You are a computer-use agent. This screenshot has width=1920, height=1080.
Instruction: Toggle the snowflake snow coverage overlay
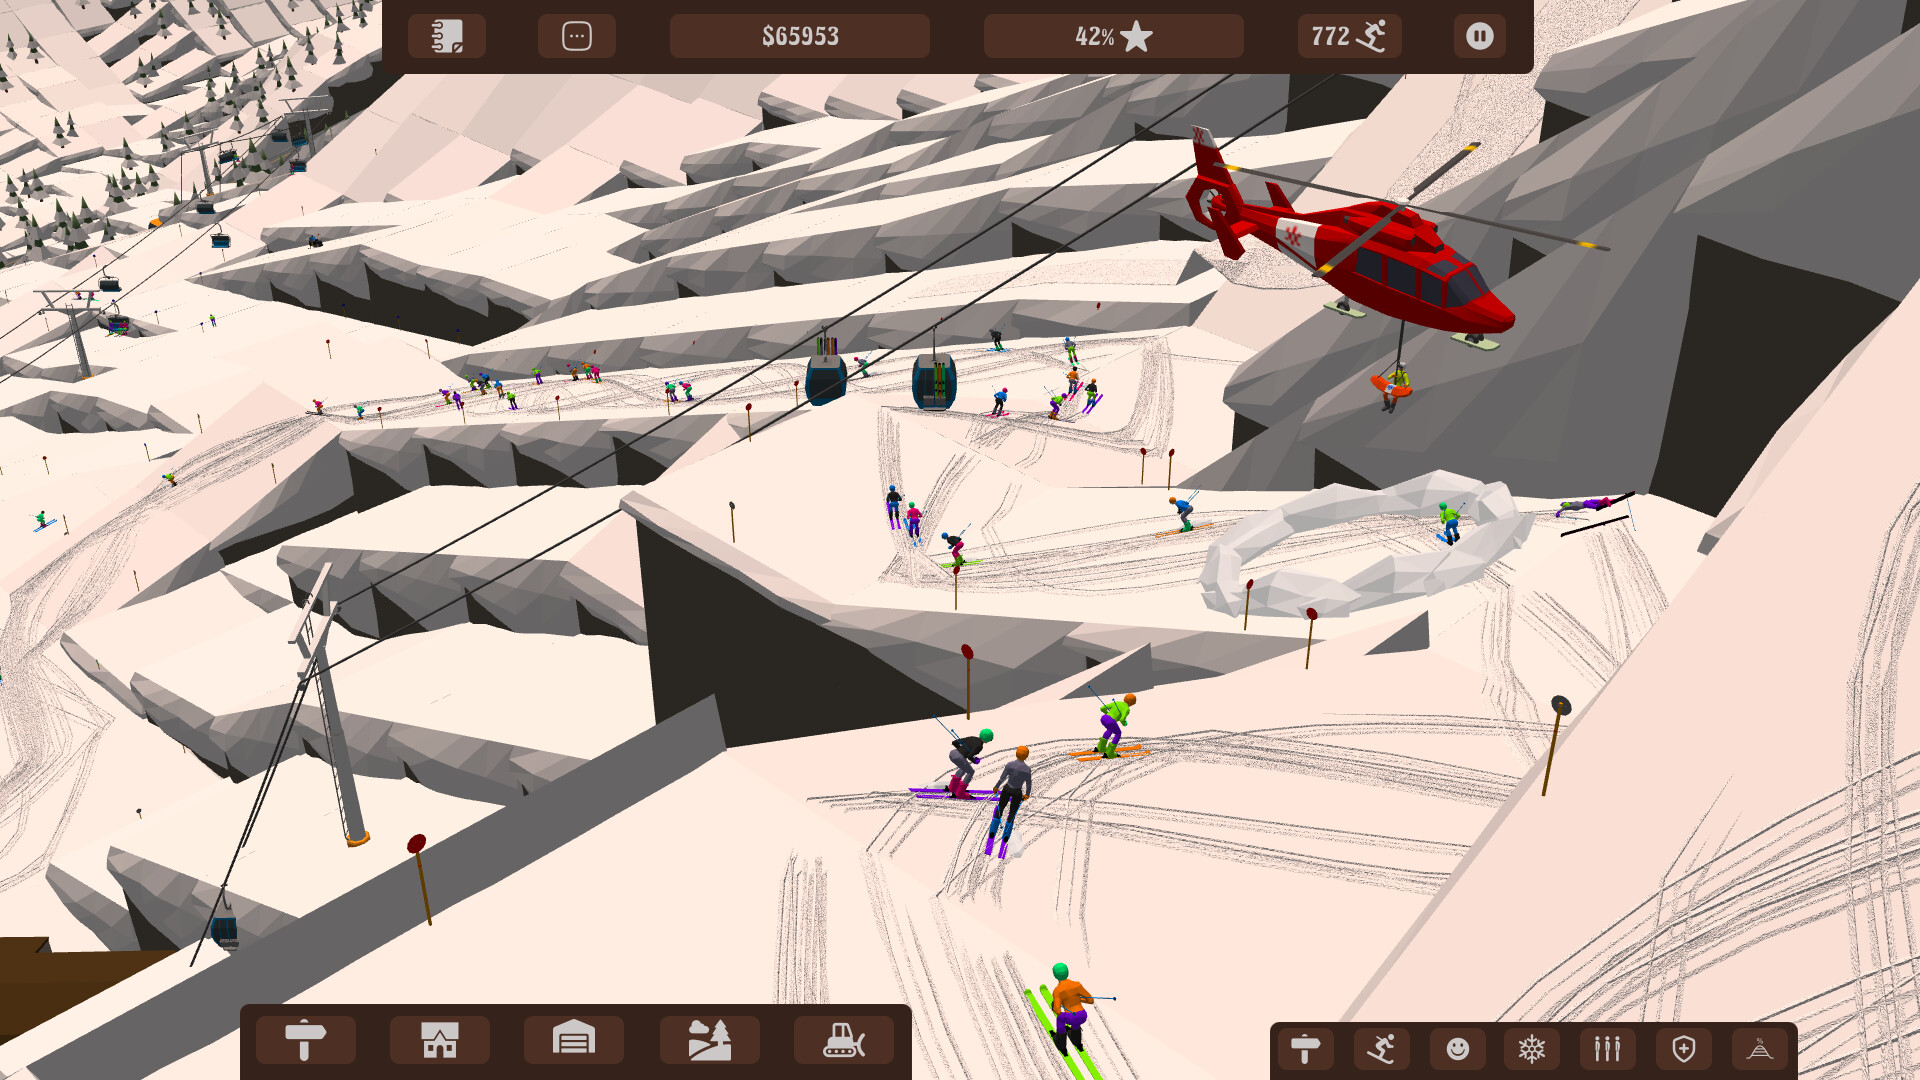(x=1532, y=1049)
